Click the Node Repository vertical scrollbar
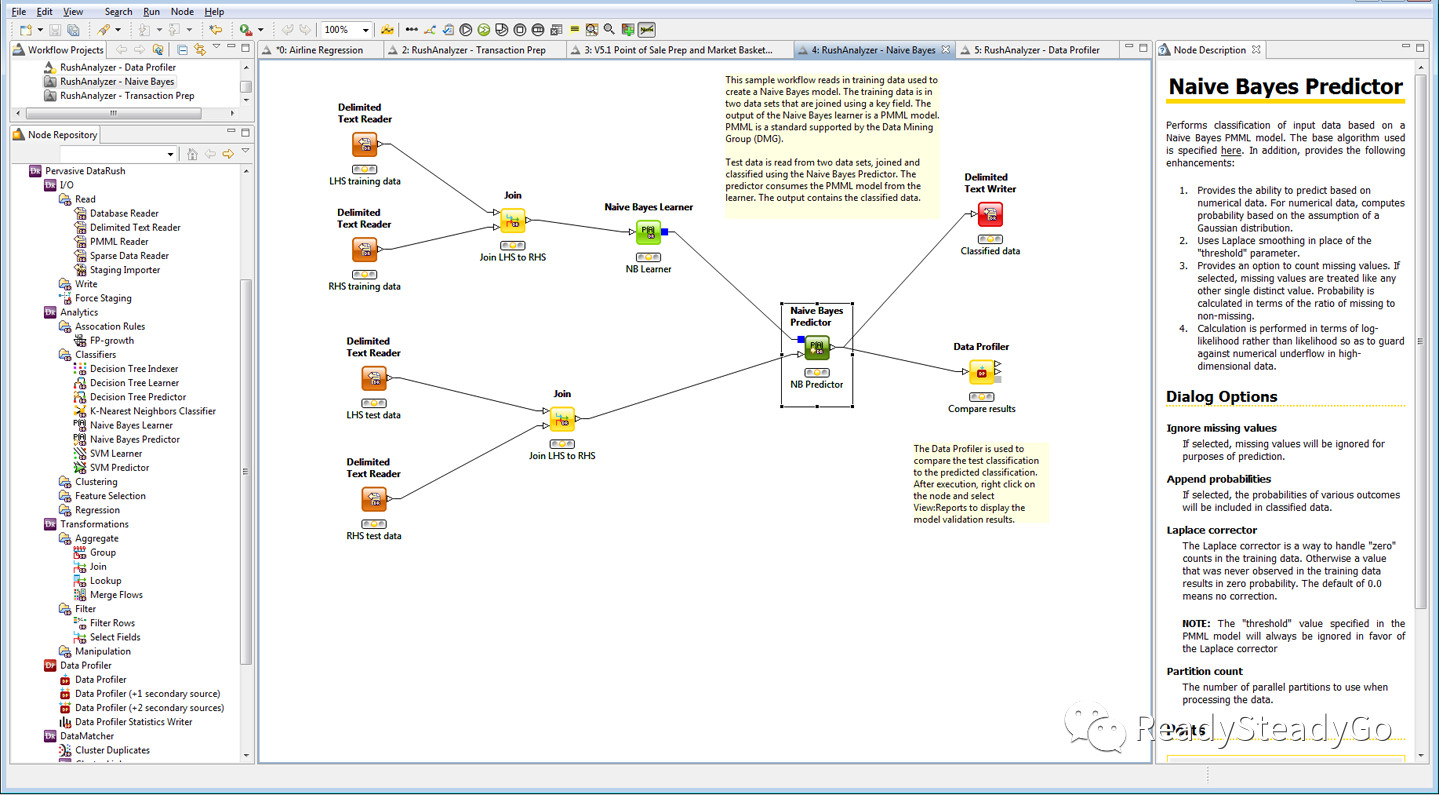Image resolution: width=1439 pixels, height=795 pixels. (x=246, y=470)
